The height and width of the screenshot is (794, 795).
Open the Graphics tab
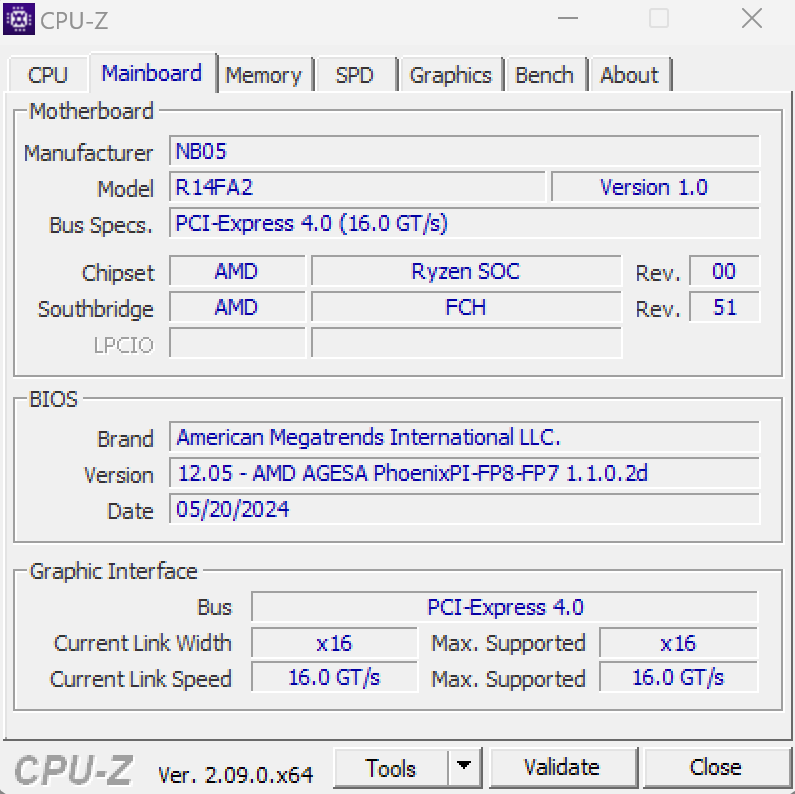click(451, 75)
